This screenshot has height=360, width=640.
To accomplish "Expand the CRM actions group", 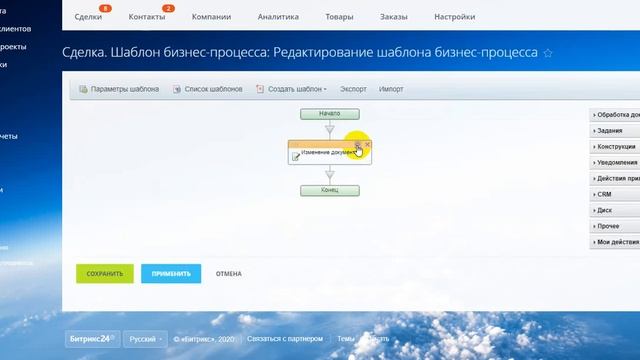I will pyautogui.click(x=615, y=195).
